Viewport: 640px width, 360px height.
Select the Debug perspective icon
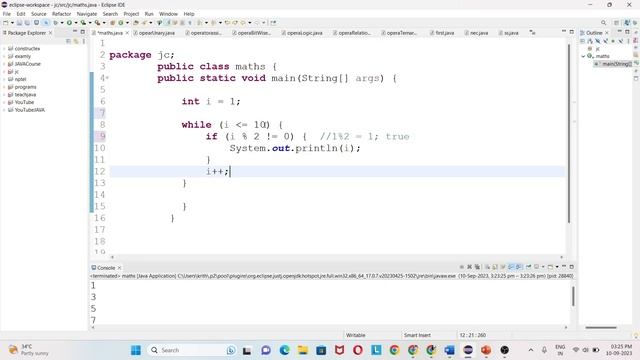pyautogui.click(x=635, y=23)
